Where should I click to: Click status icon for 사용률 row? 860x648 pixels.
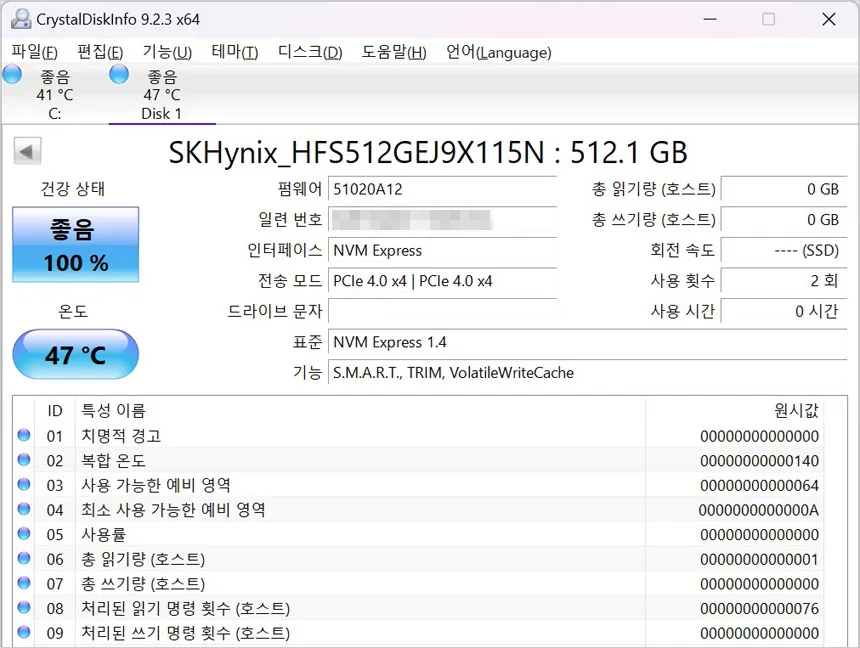(24, 535)
